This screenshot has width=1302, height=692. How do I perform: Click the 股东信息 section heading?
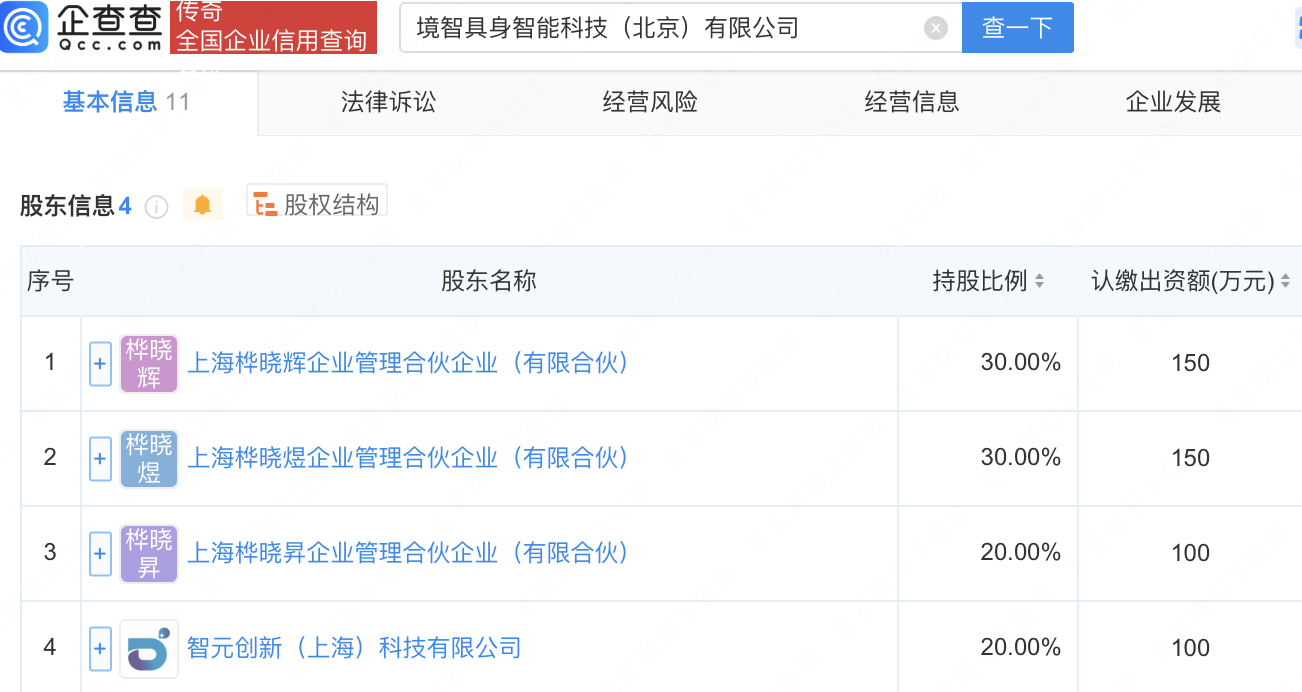pos(67,206)
